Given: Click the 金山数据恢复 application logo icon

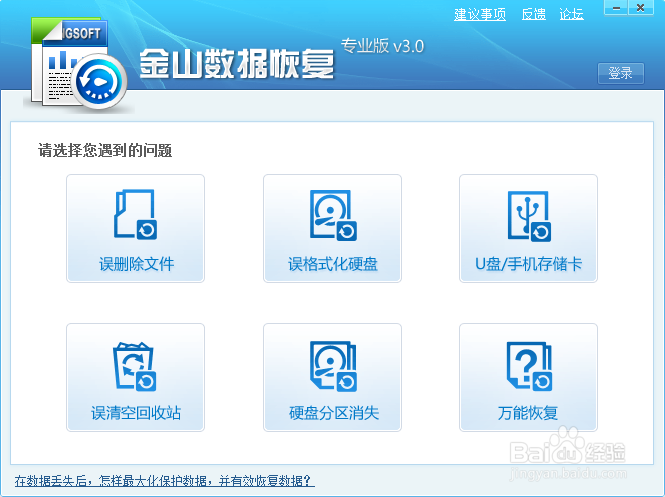Looking at the screenshot, I should pyautogui.click(x=79, y=64).
